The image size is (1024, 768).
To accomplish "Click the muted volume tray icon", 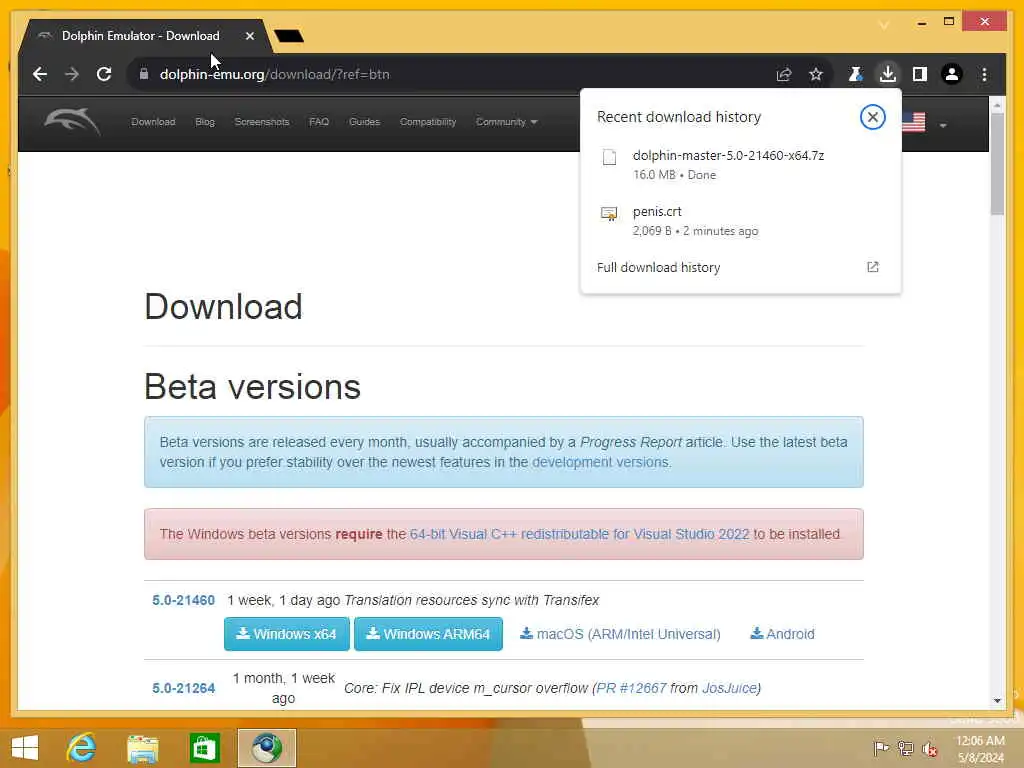I will [x=929, y=749].
